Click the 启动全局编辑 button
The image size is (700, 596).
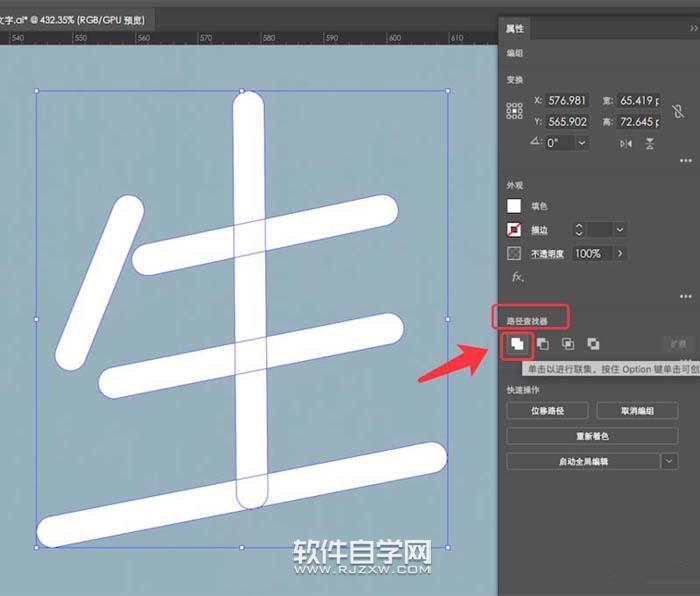pyautogui.click(x=583, y=461)
